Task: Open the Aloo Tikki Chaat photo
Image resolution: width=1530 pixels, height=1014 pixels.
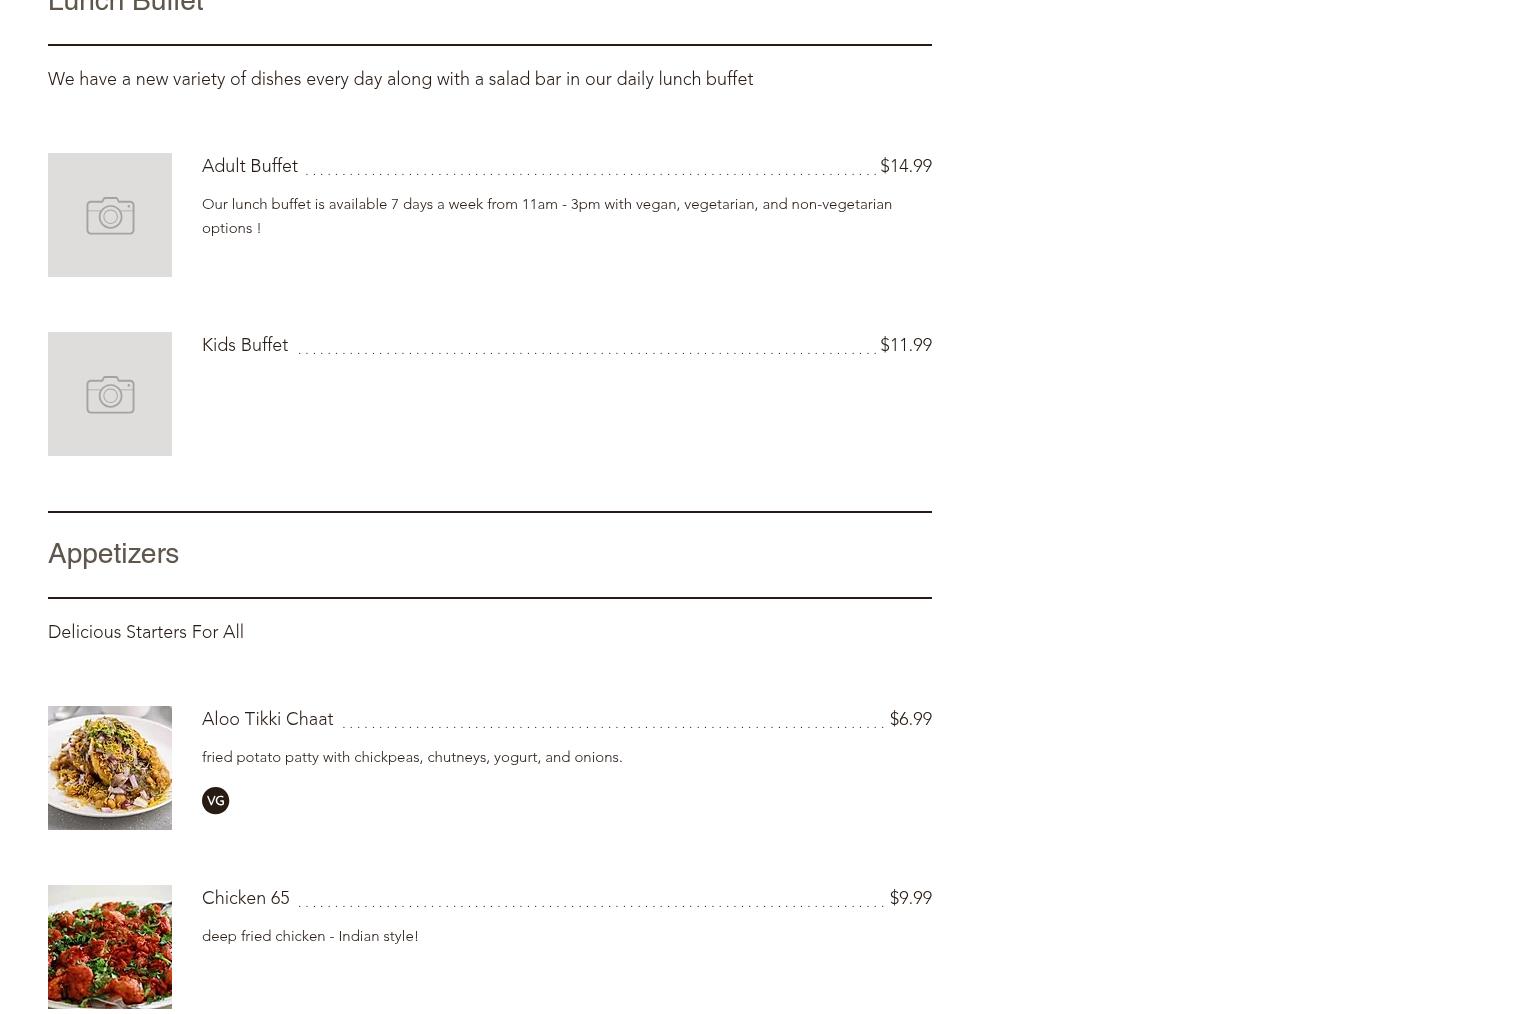Action: point(110,768)
